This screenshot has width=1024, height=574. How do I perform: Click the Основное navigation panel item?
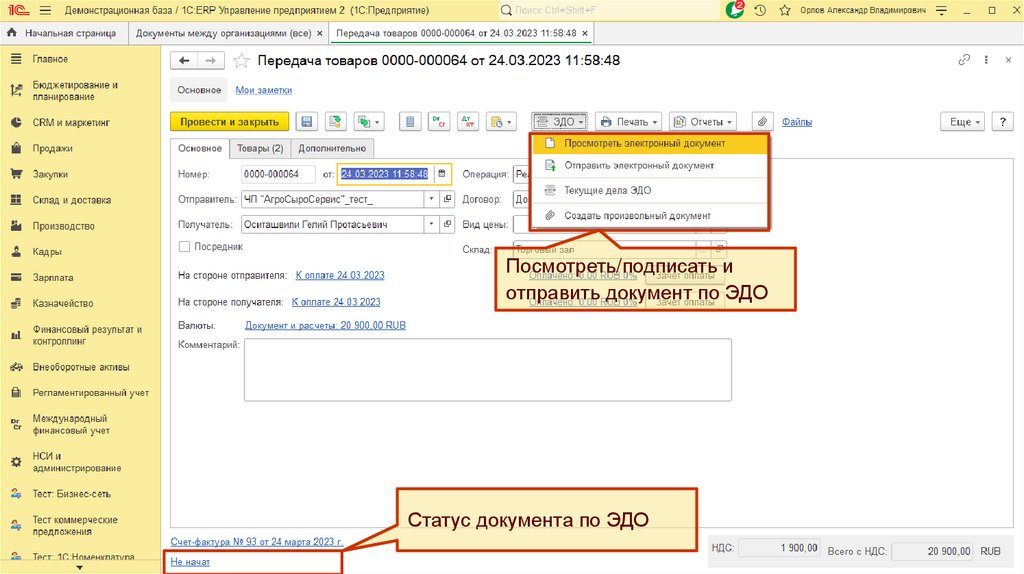199,90
